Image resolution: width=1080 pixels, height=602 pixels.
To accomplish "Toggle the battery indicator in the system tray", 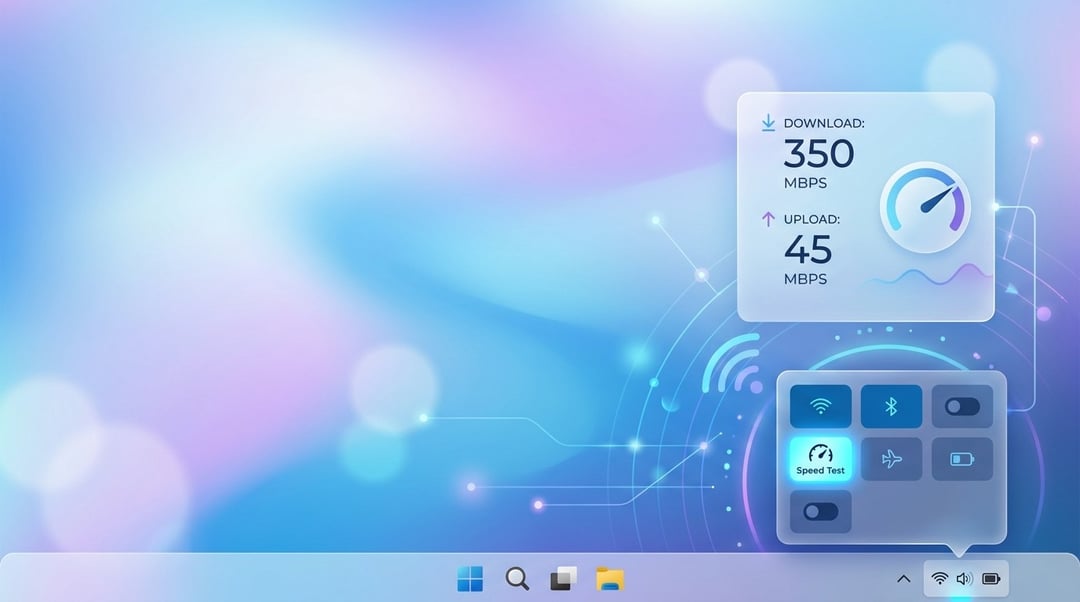I will tap(990, 578).
